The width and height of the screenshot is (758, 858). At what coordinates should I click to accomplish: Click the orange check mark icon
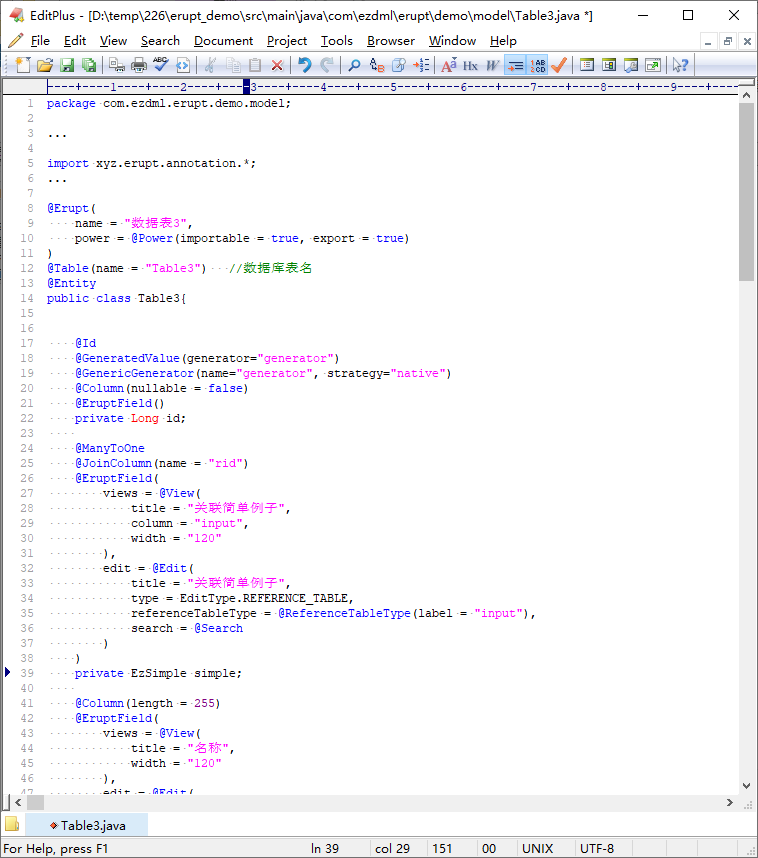click(x=559, y=65)
